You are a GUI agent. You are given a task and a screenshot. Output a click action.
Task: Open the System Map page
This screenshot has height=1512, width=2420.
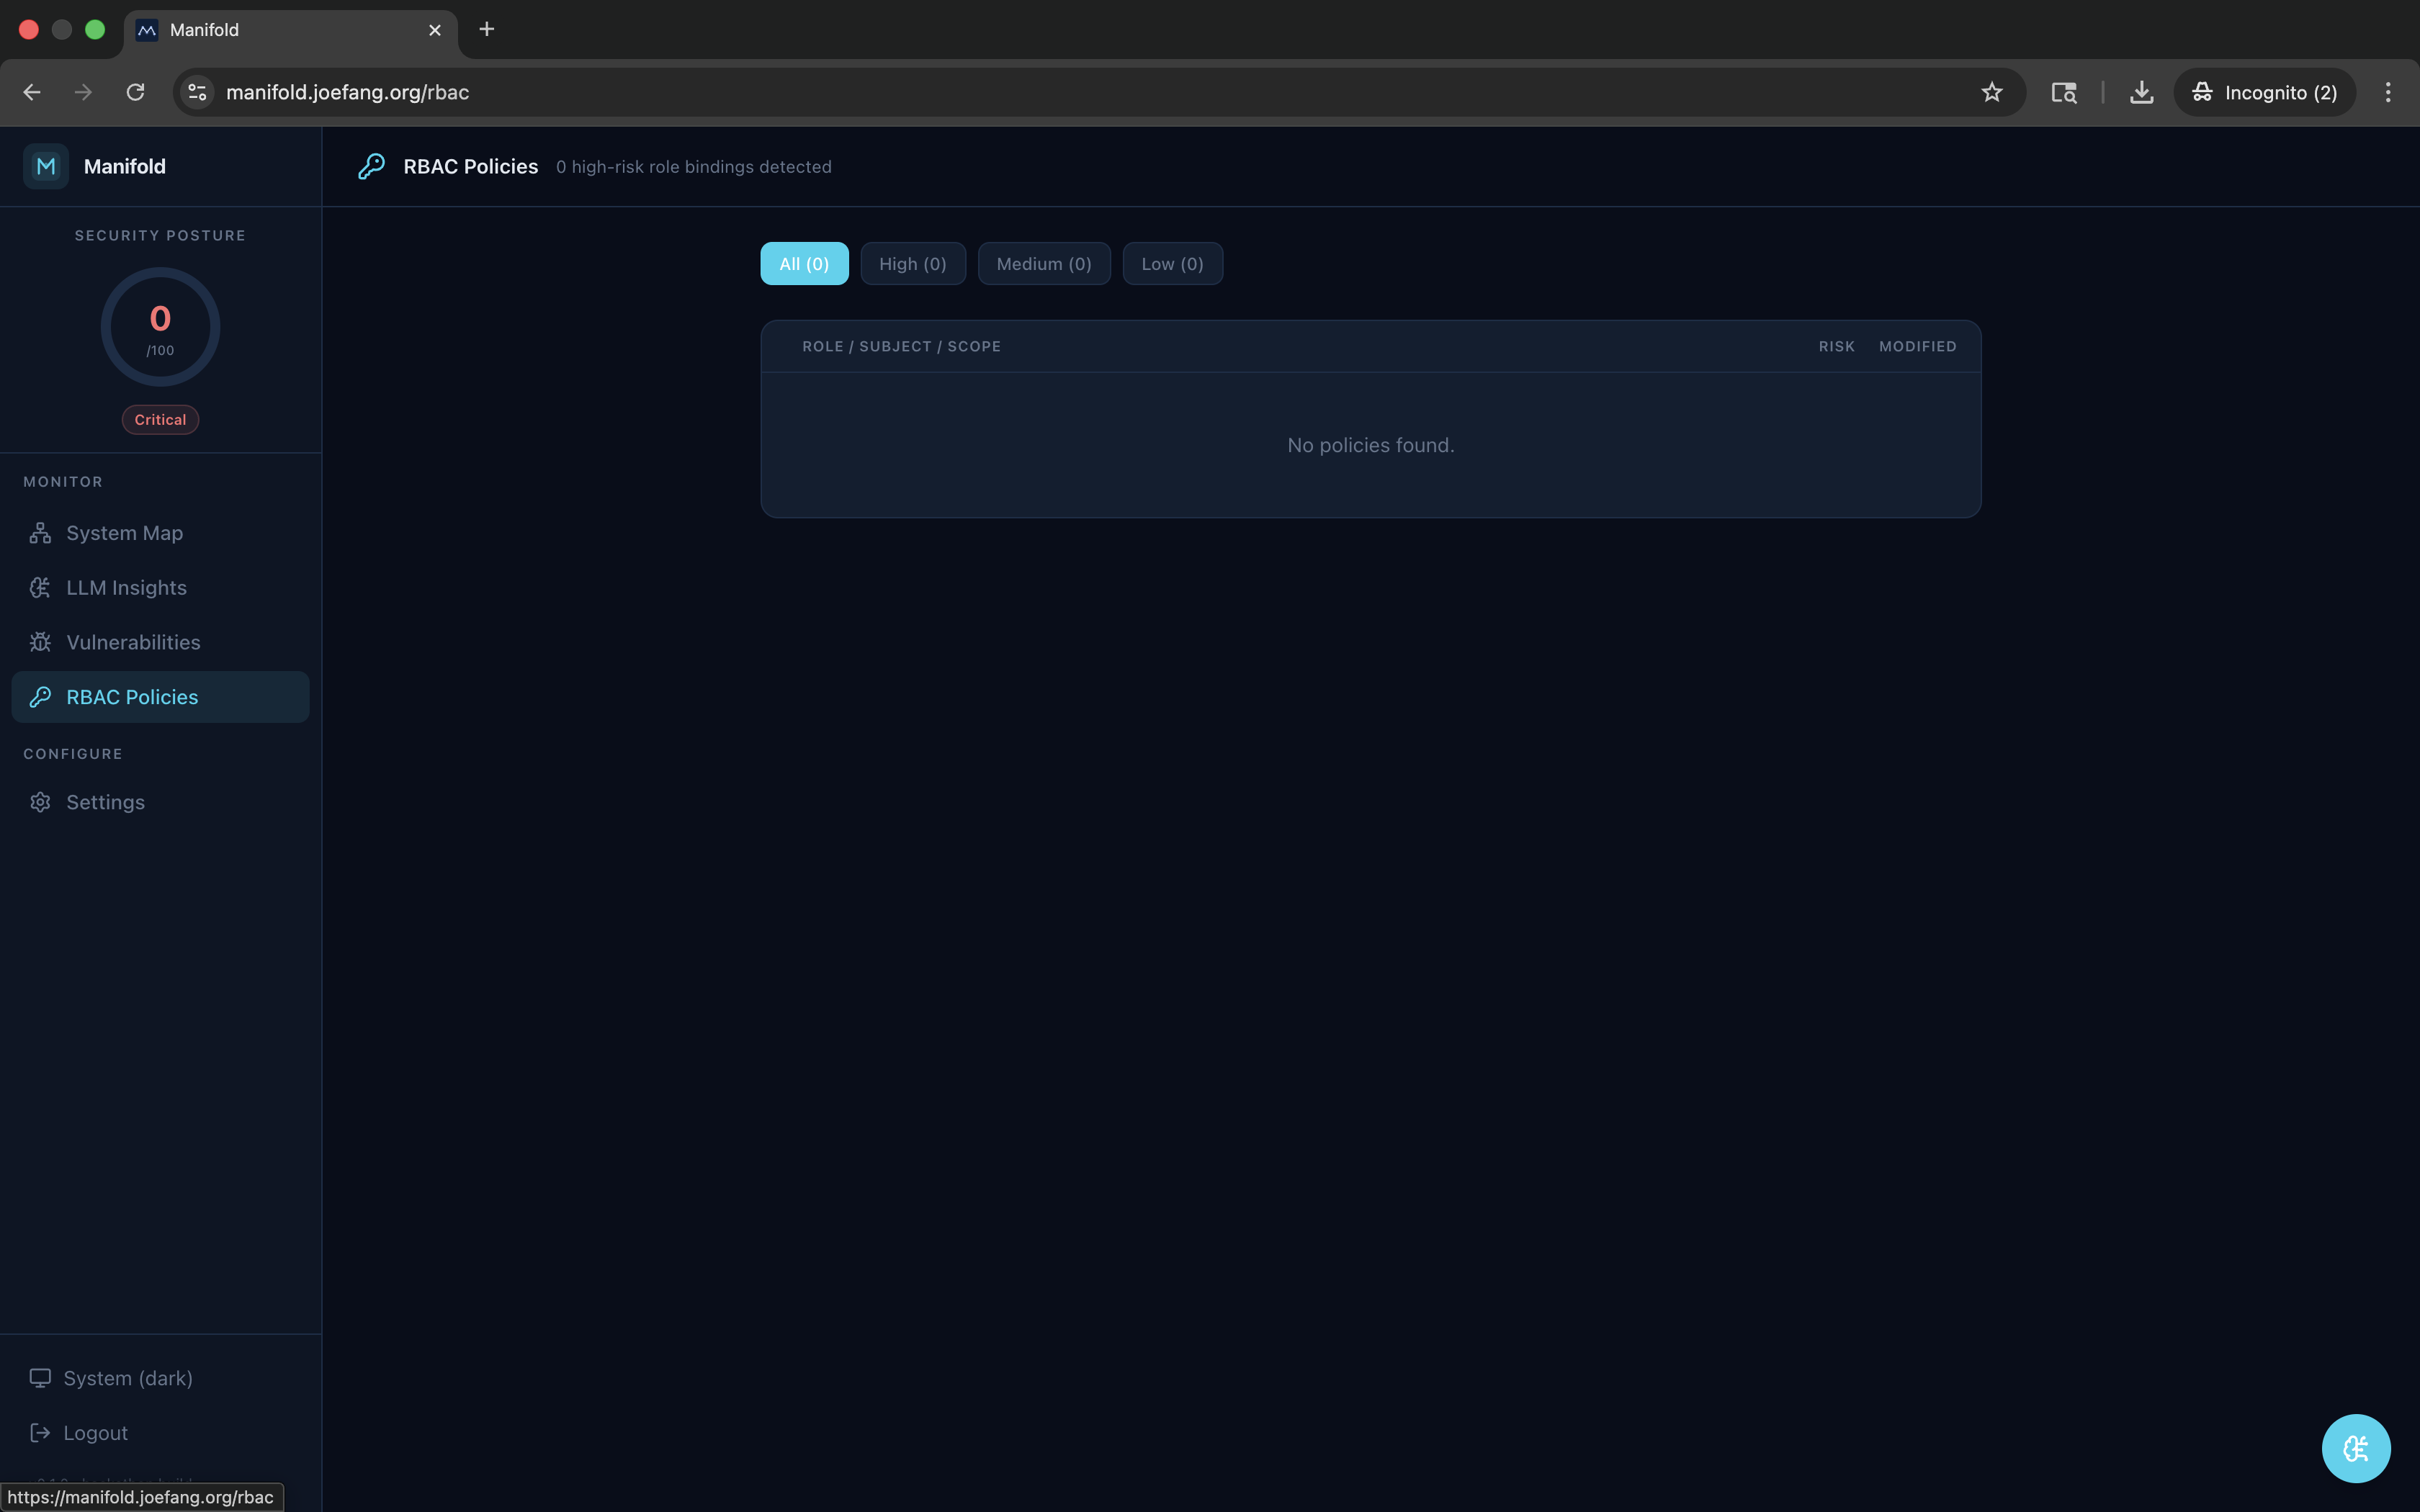click(x=124, y=533)
